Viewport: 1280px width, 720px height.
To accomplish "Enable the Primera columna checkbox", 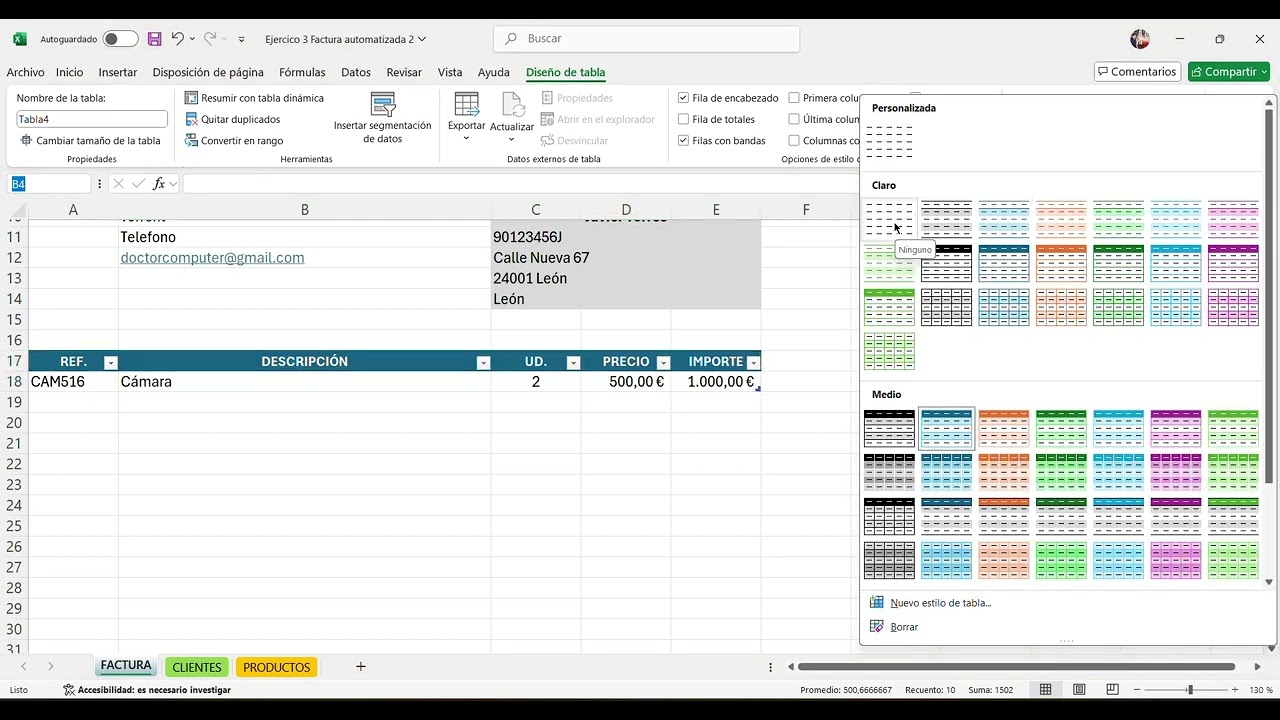I will pyautogui.click(x=794, y=98).
